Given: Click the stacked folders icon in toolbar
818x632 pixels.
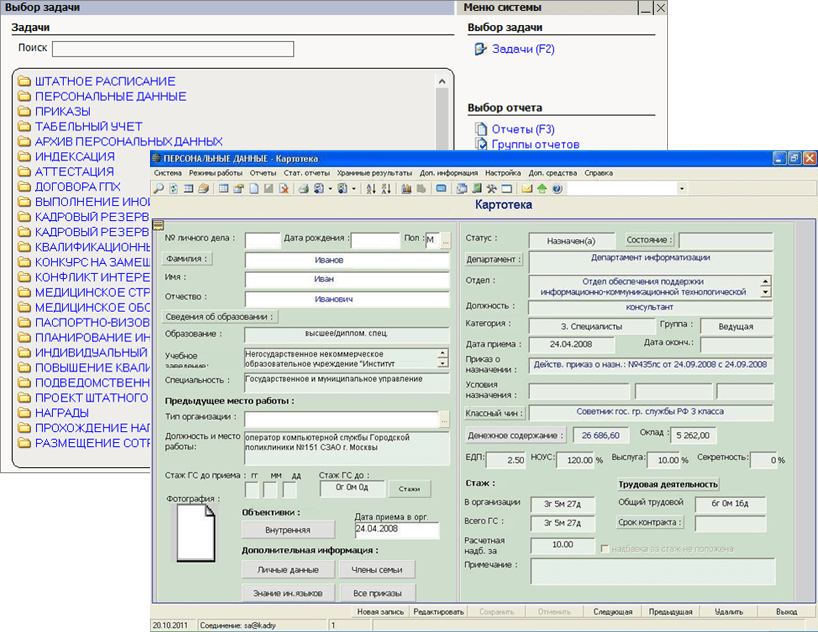Looking at the screenshot, I should [x=203, y=188].
